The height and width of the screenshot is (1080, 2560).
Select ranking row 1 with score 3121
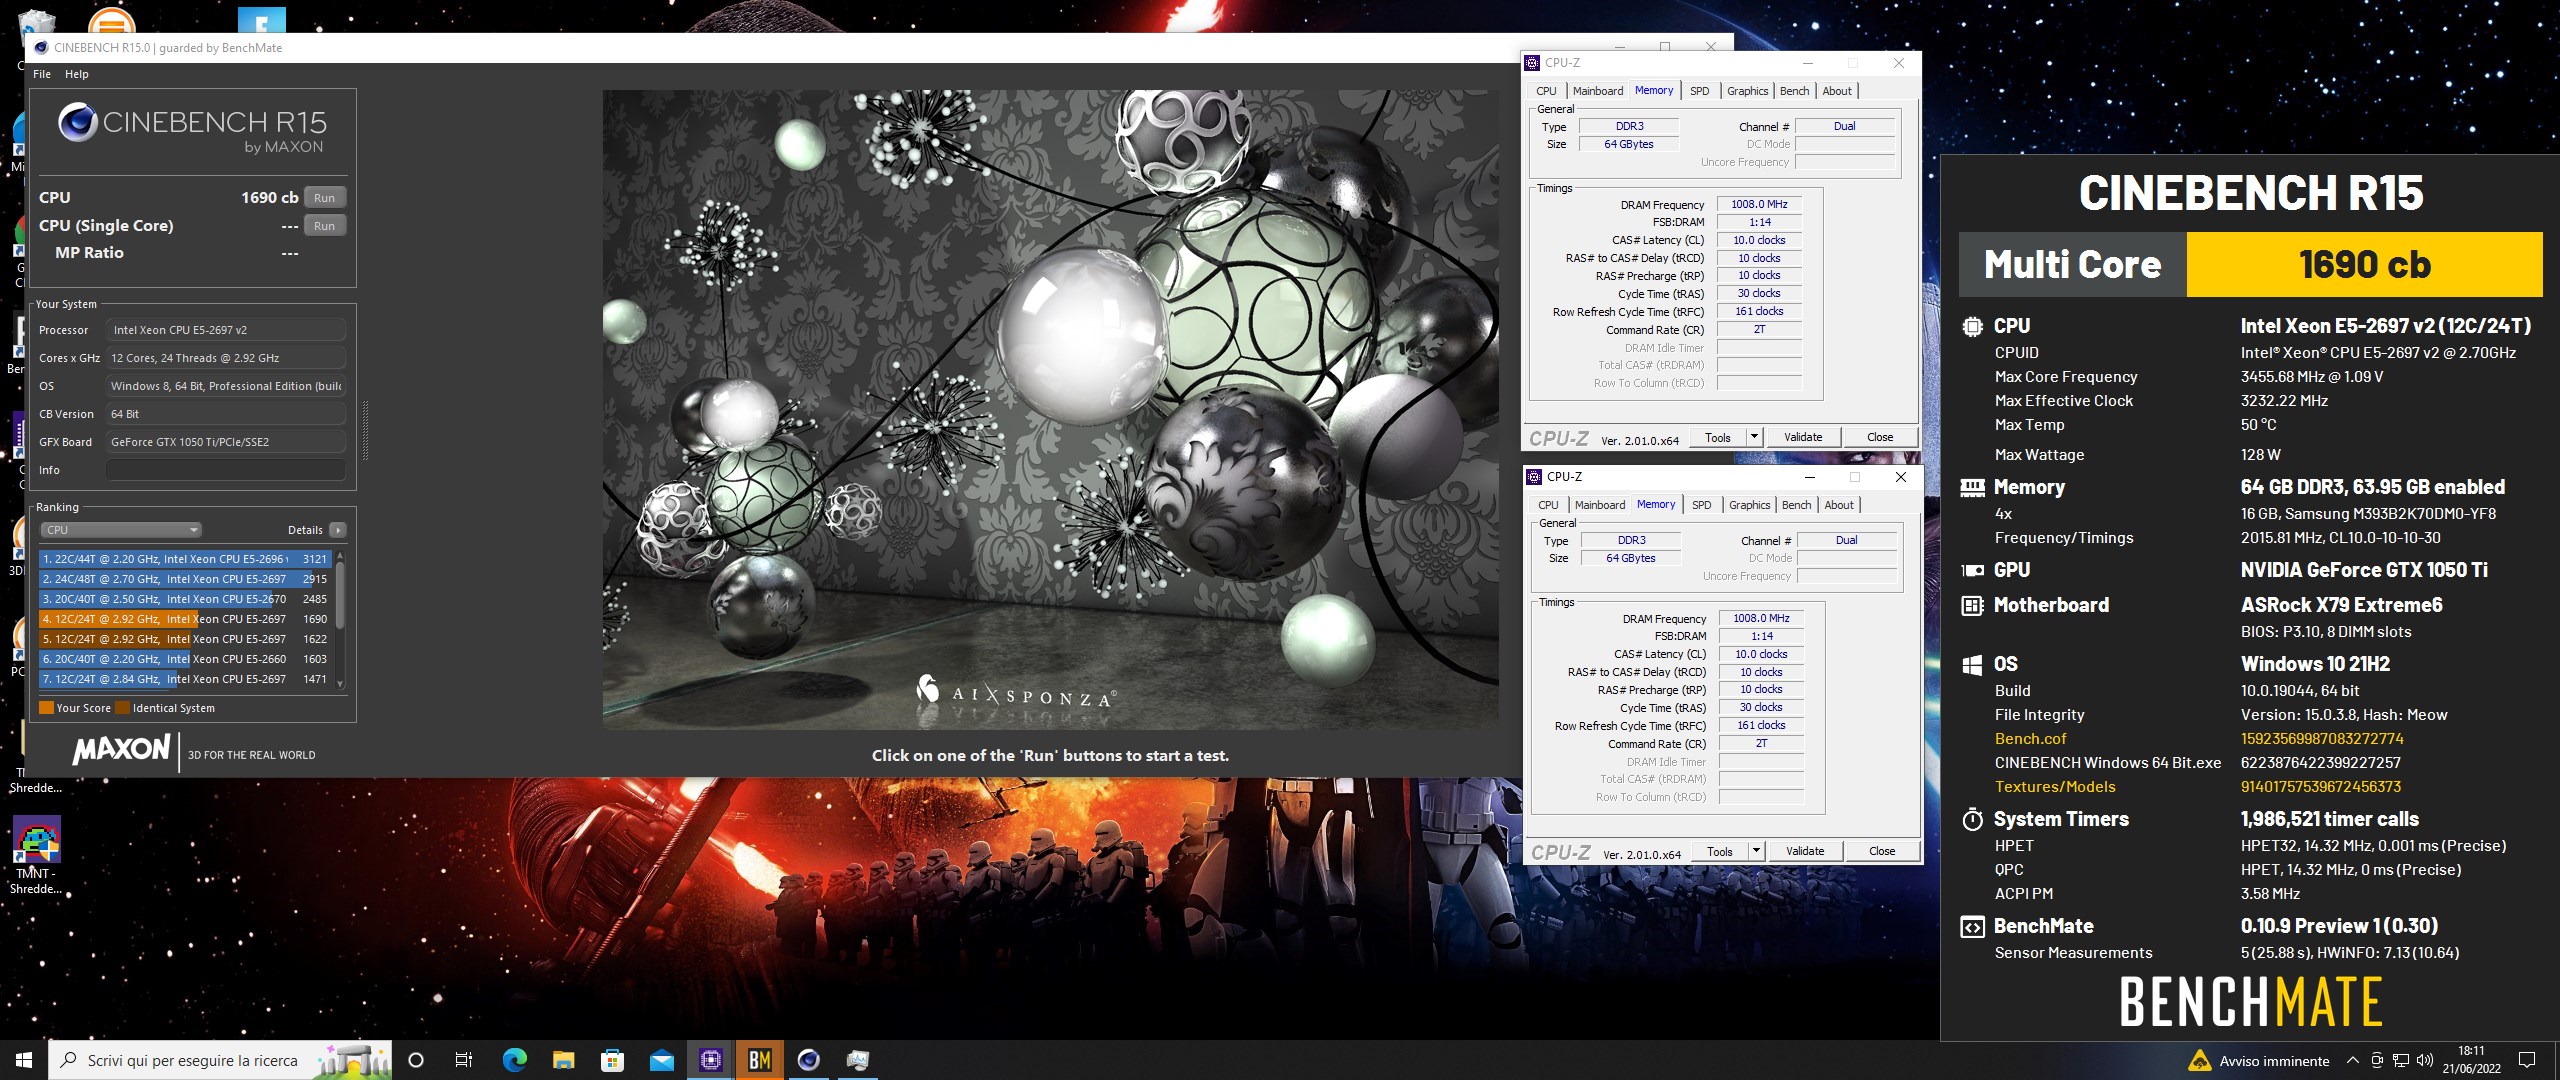[x=186, y=559]
